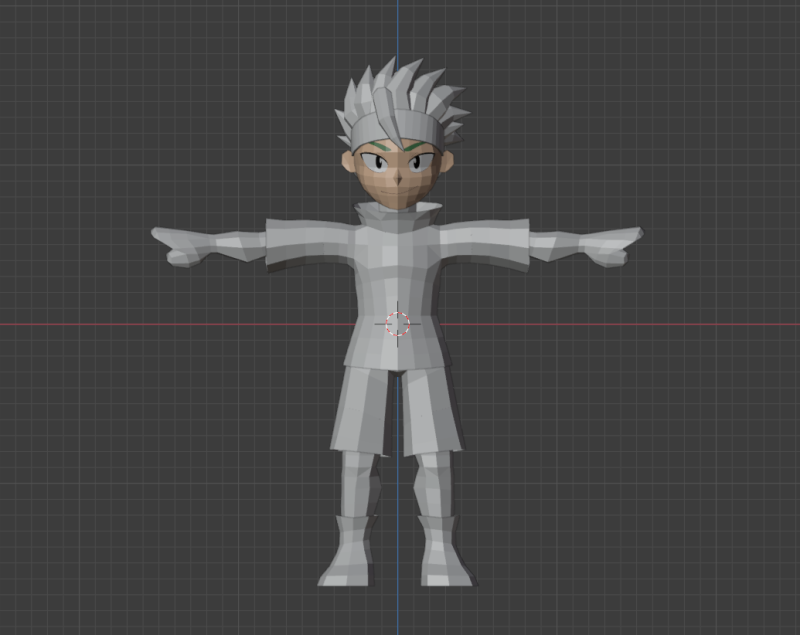Click the character's face

point(397,176)
